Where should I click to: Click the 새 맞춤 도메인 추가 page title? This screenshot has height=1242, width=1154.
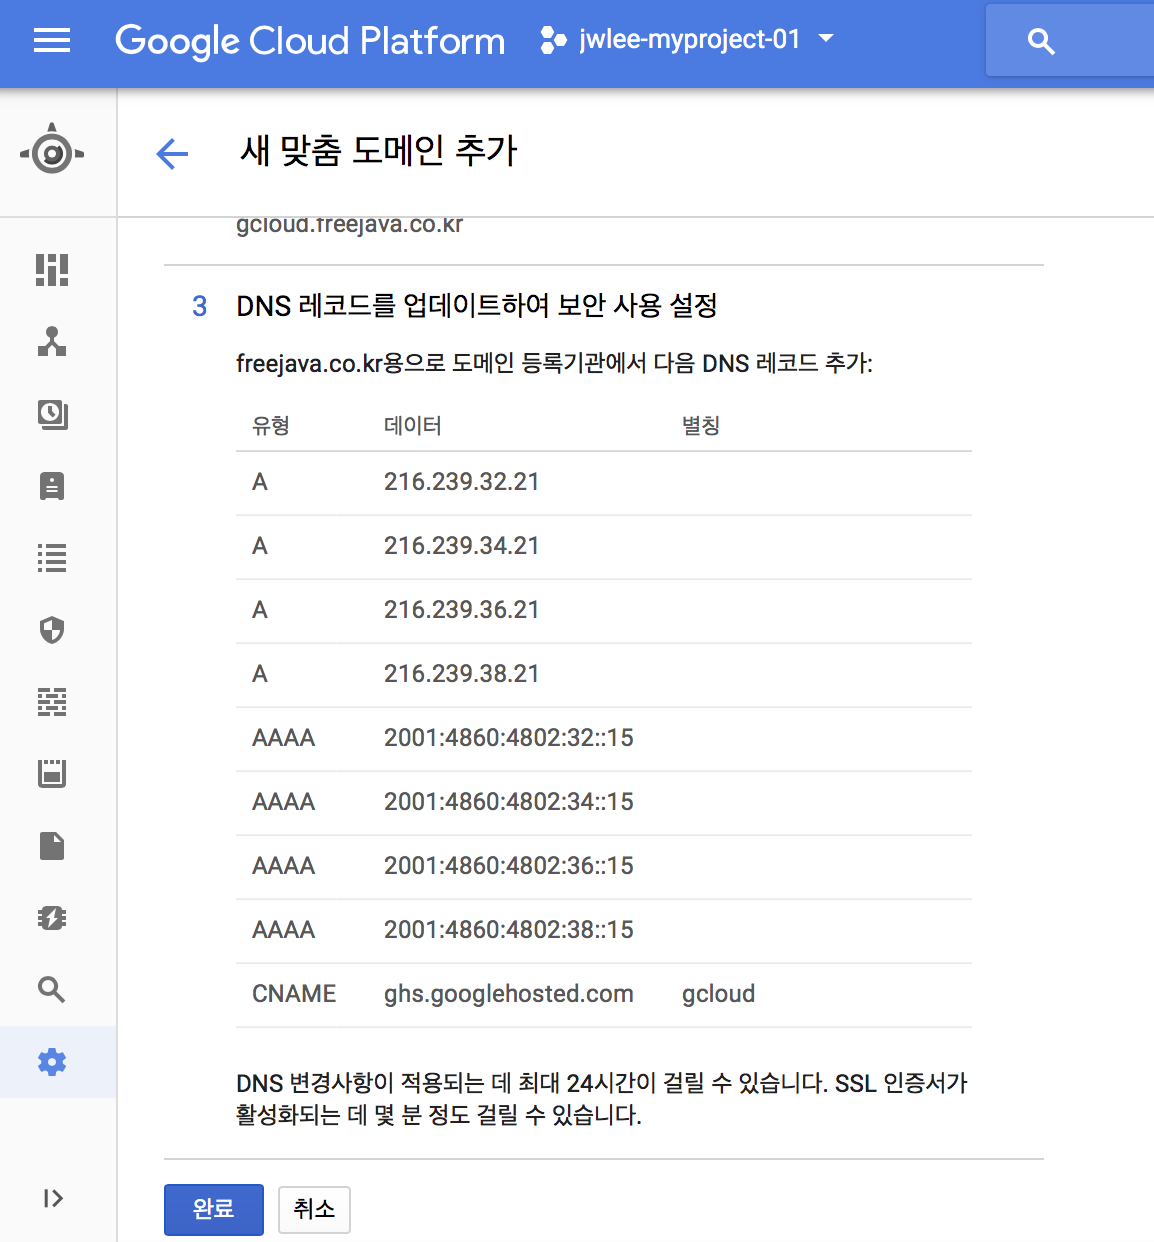(x=379, y=151)
